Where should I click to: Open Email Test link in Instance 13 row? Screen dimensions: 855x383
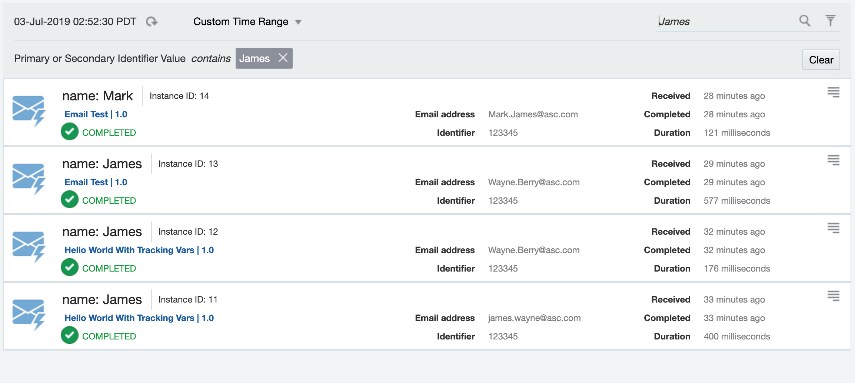click(96, 182)
